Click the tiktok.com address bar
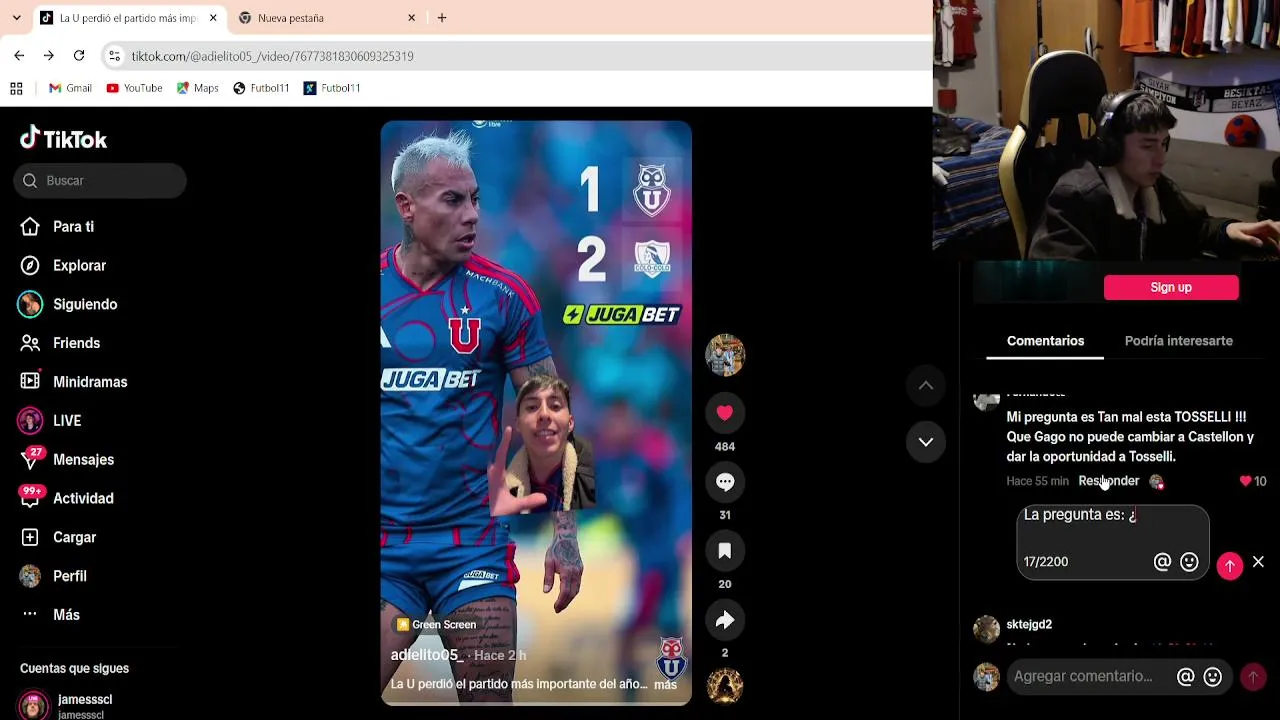 click(x=515, y=56)
